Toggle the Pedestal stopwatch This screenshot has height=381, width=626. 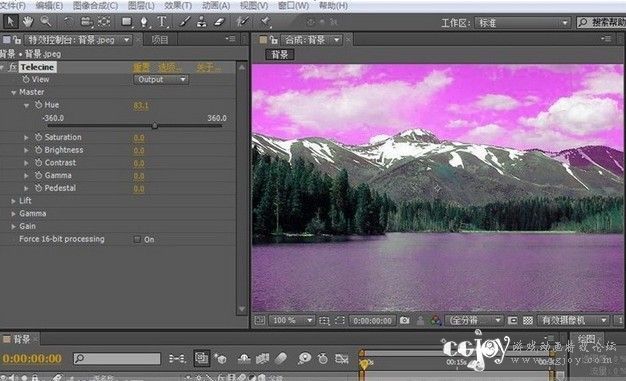pyautogui.click(x=38, y=188)
